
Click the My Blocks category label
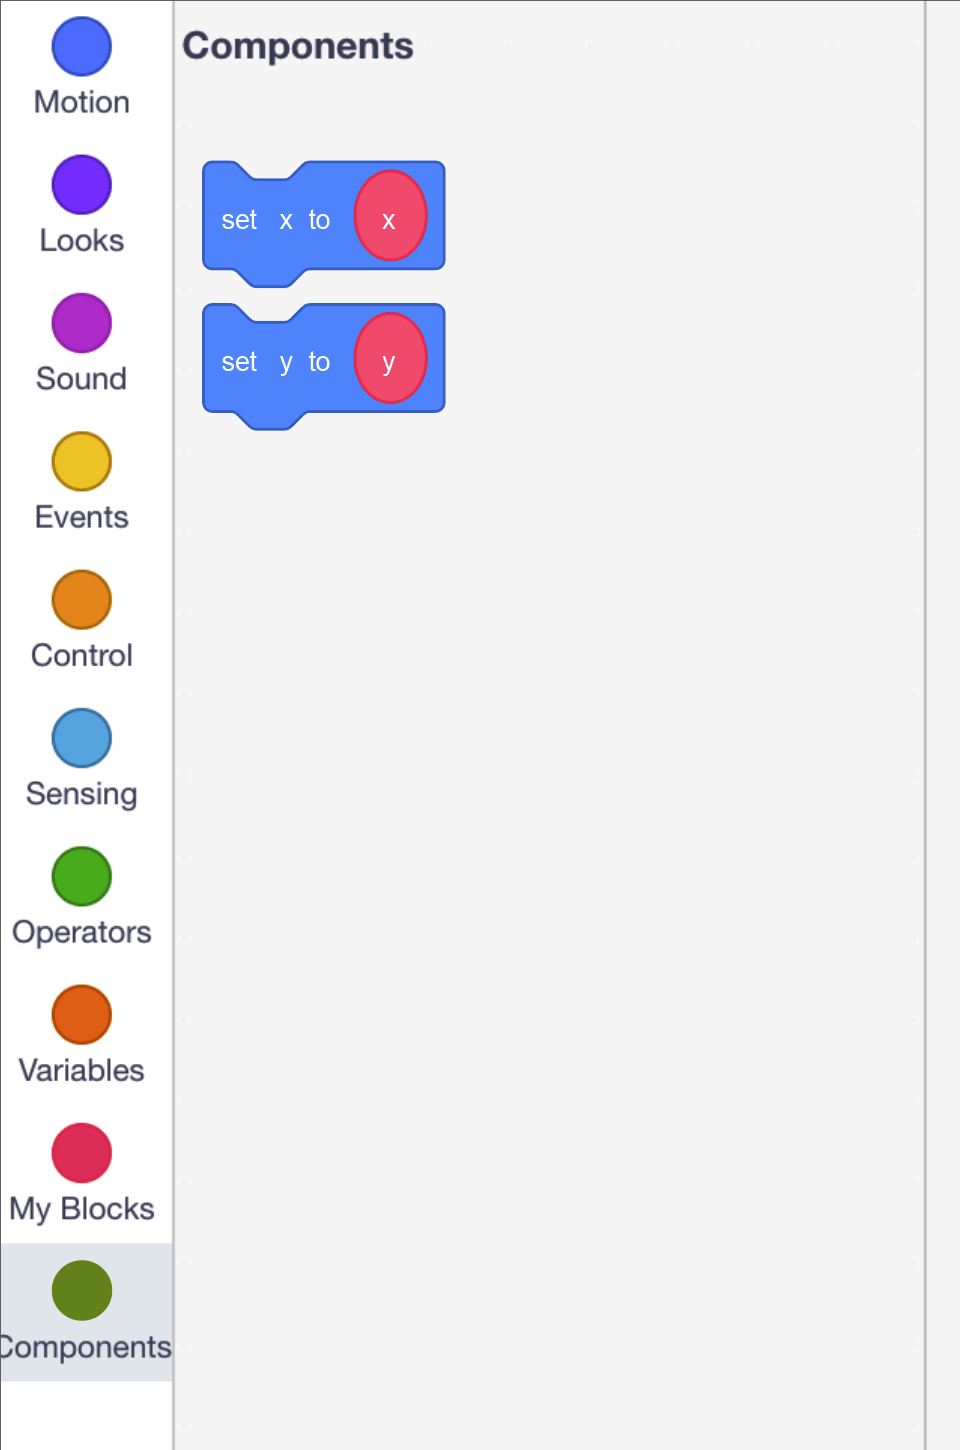(81, 1209)
